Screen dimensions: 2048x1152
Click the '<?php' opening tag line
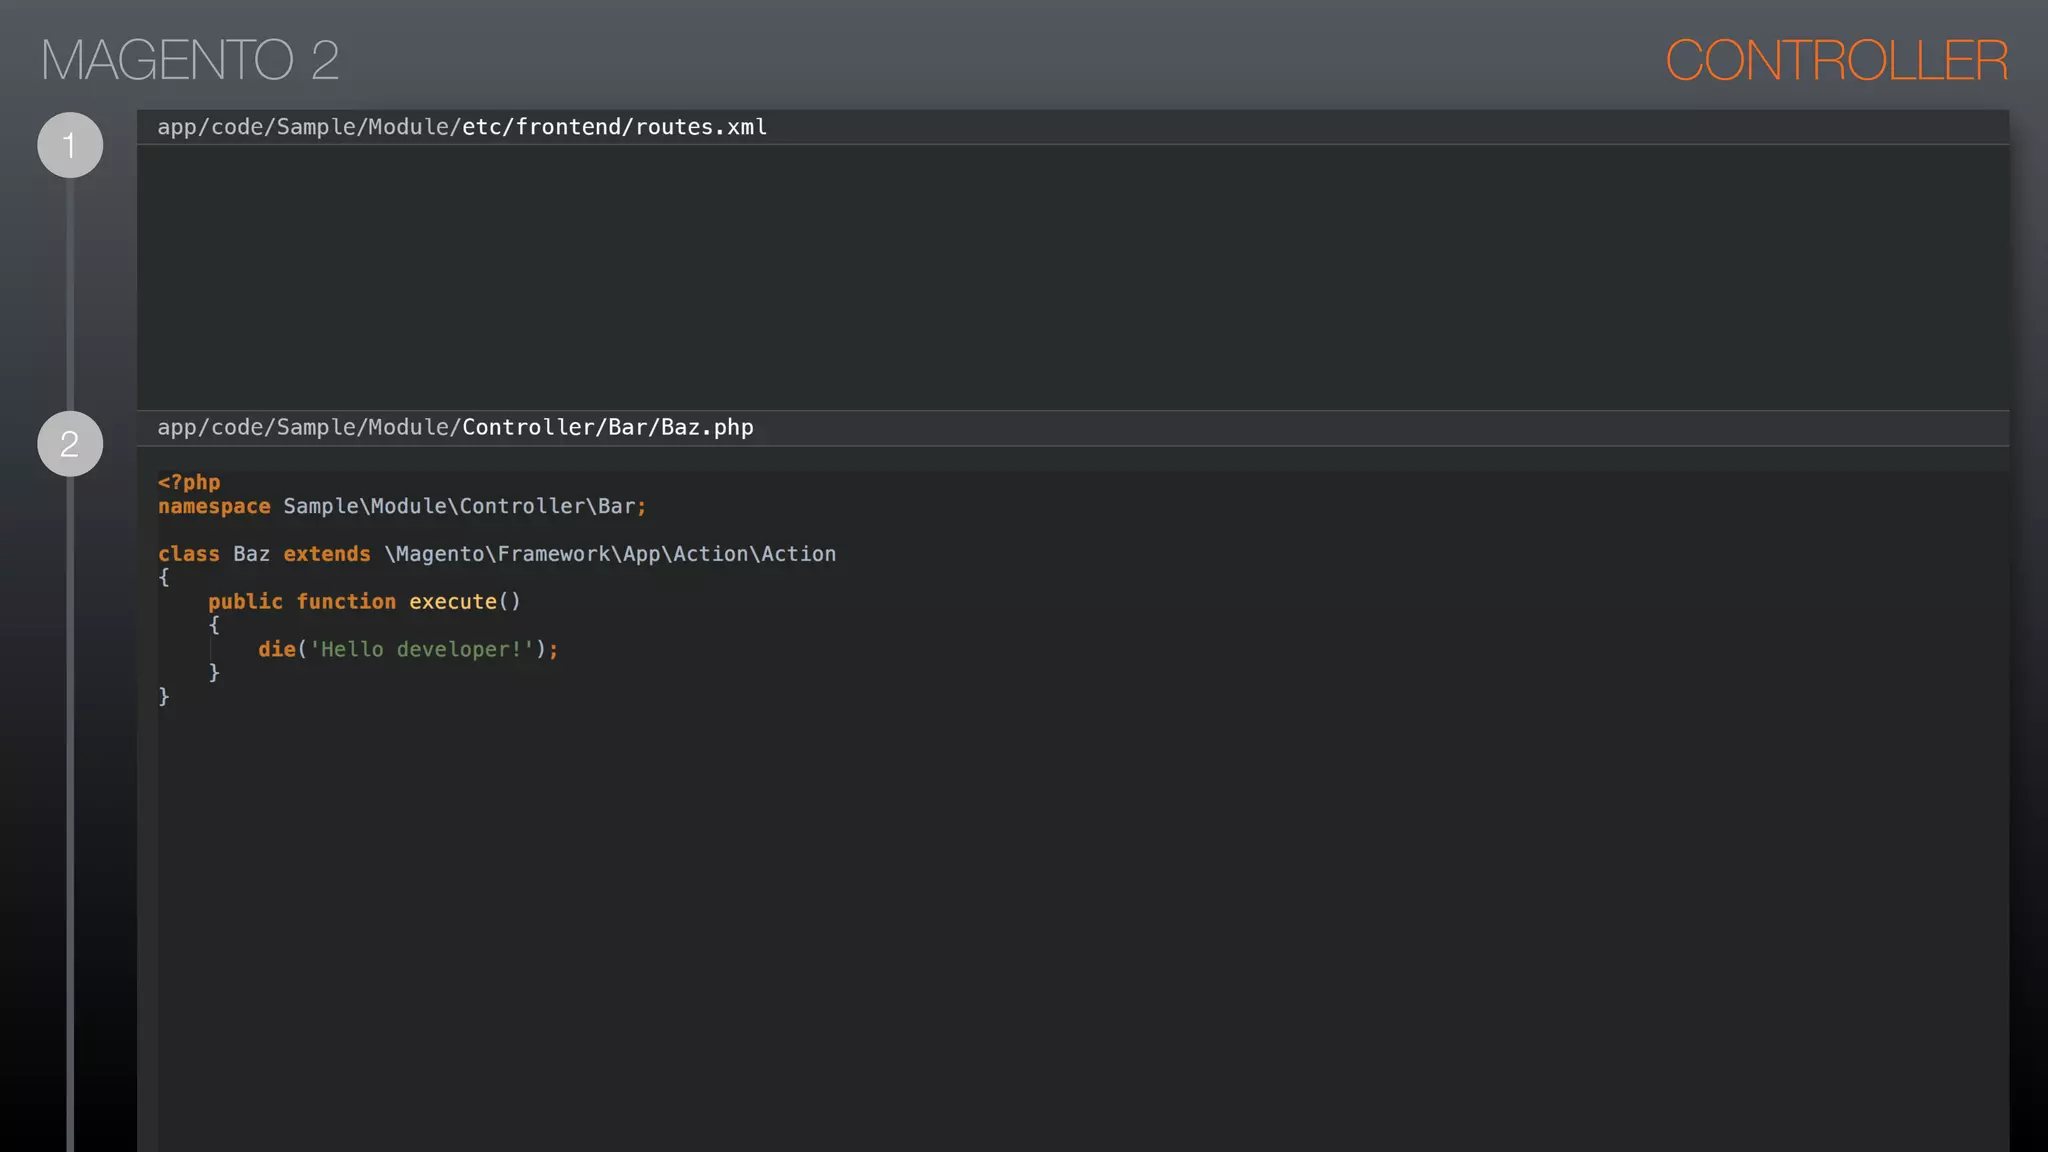tap(189, 482)
